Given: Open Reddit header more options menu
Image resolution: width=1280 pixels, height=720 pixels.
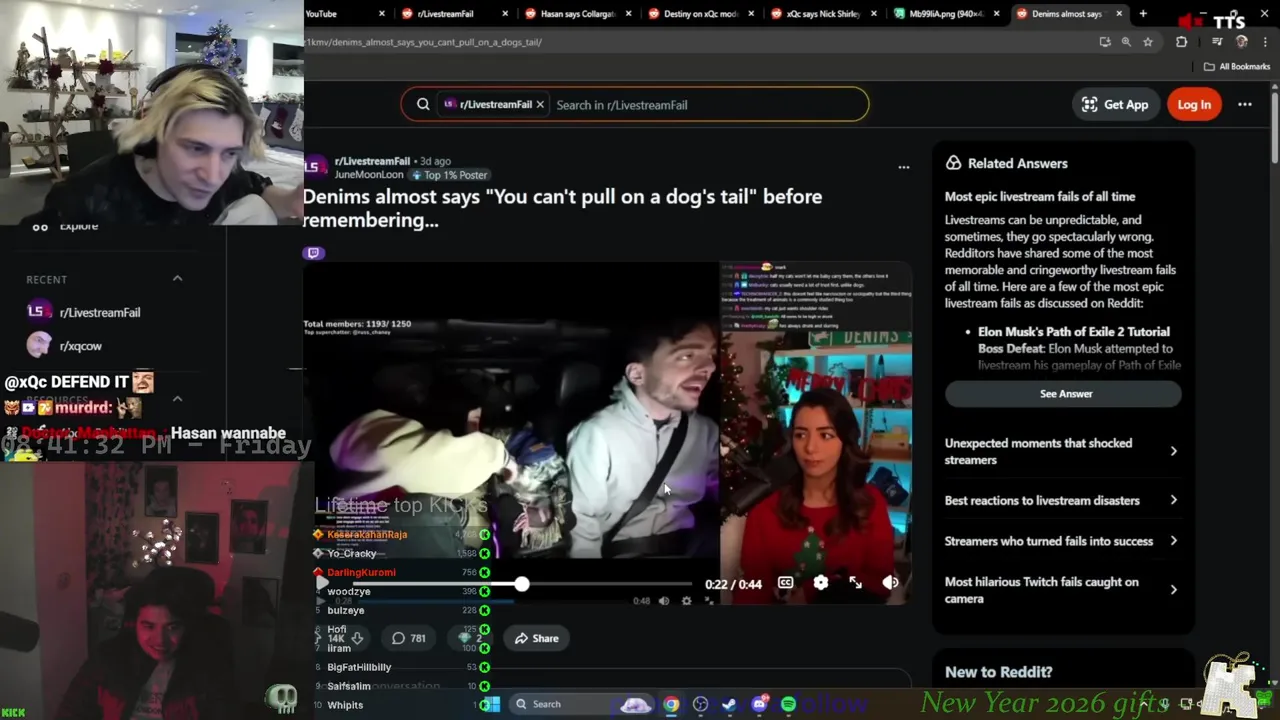Looking at the screenshot, I should pos(1245,104).
